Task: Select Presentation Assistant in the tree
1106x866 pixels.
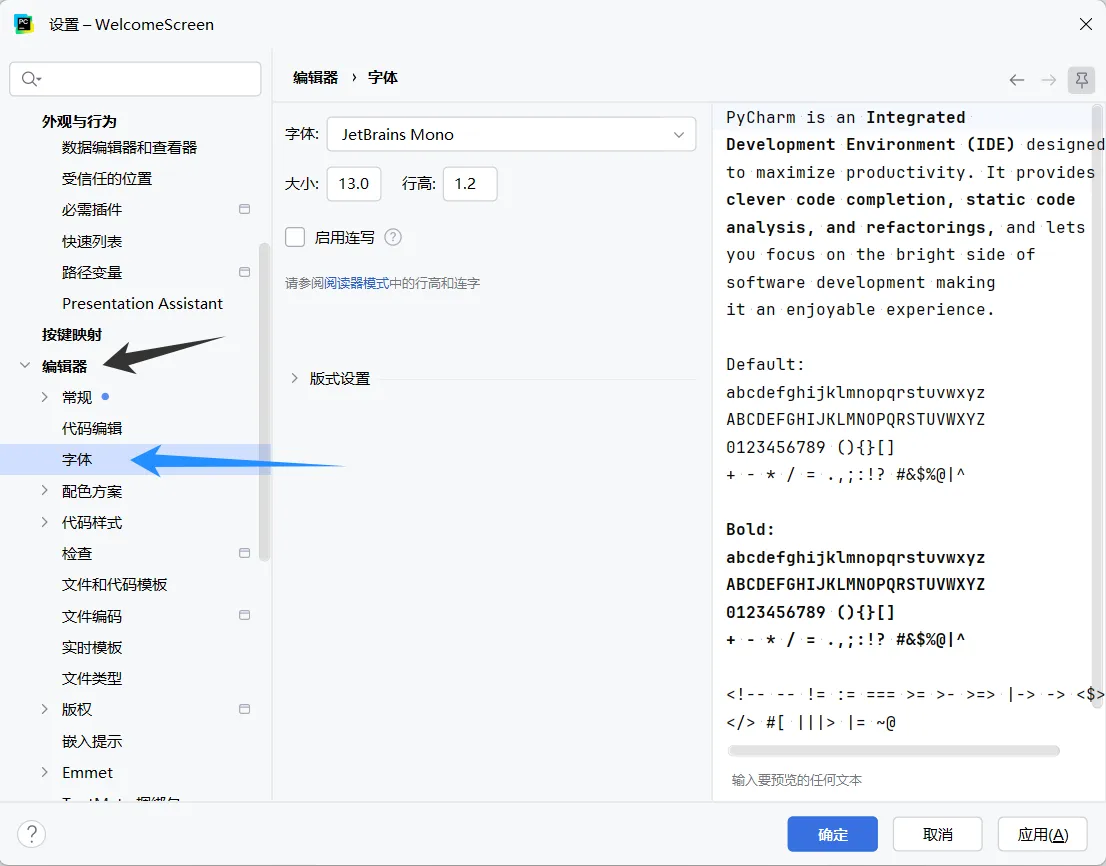Action: (x=142, y=303)
